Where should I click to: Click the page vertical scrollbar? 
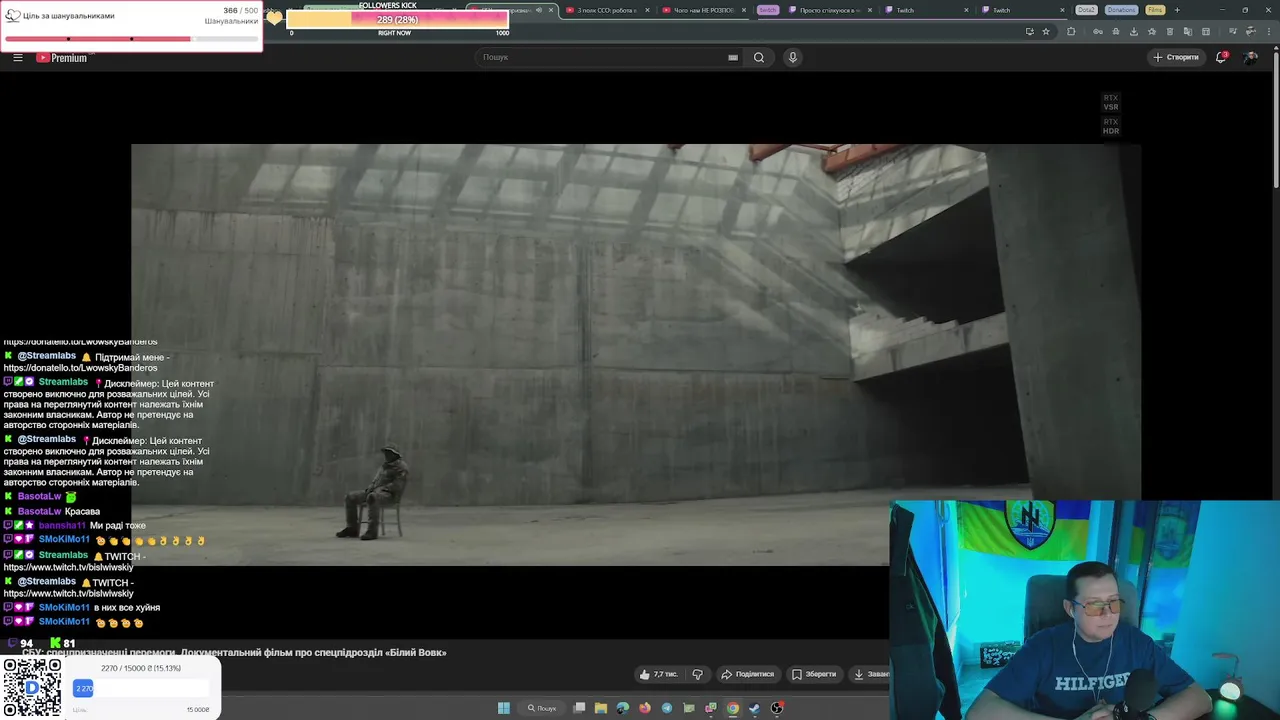1275,120
